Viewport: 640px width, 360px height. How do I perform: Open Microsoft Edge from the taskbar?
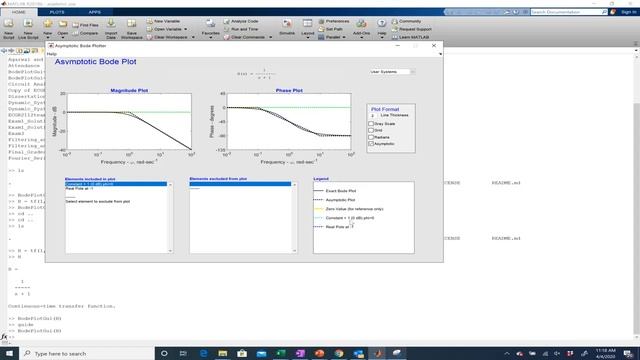(203, 353)
